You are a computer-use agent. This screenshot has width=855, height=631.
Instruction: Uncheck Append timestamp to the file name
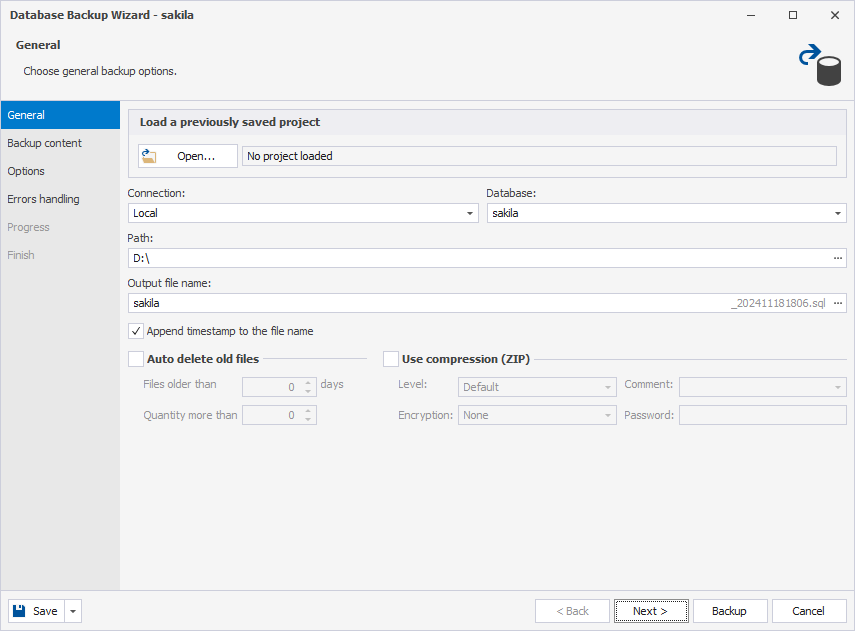(x=136, y=331)
